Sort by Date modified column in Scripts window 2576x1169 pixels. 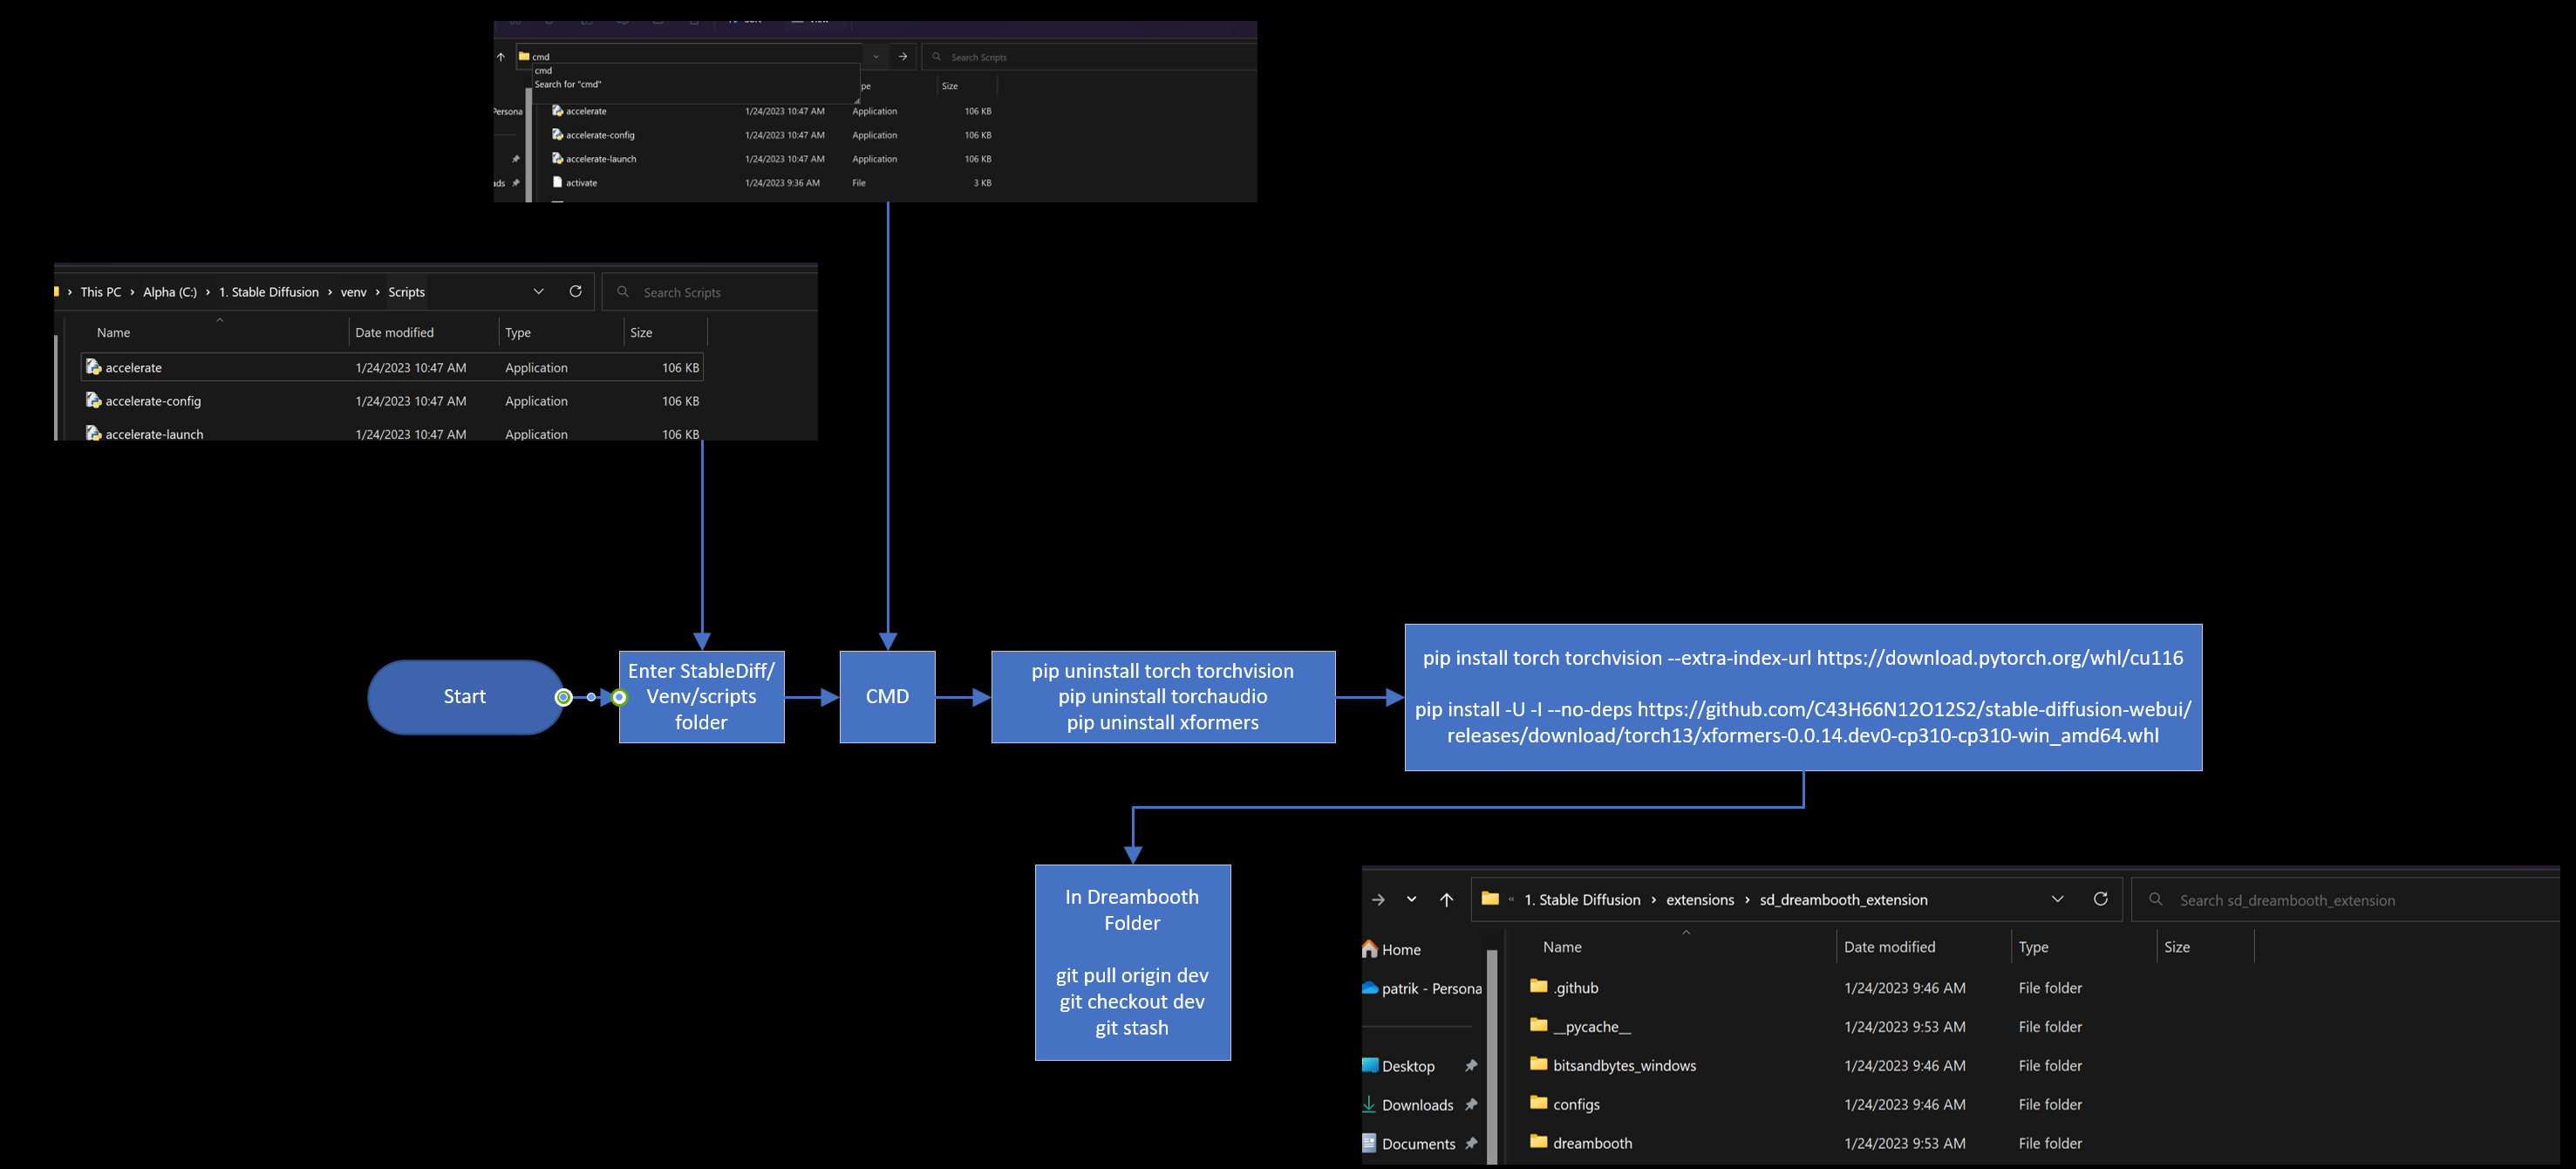[x=394, y=332]
